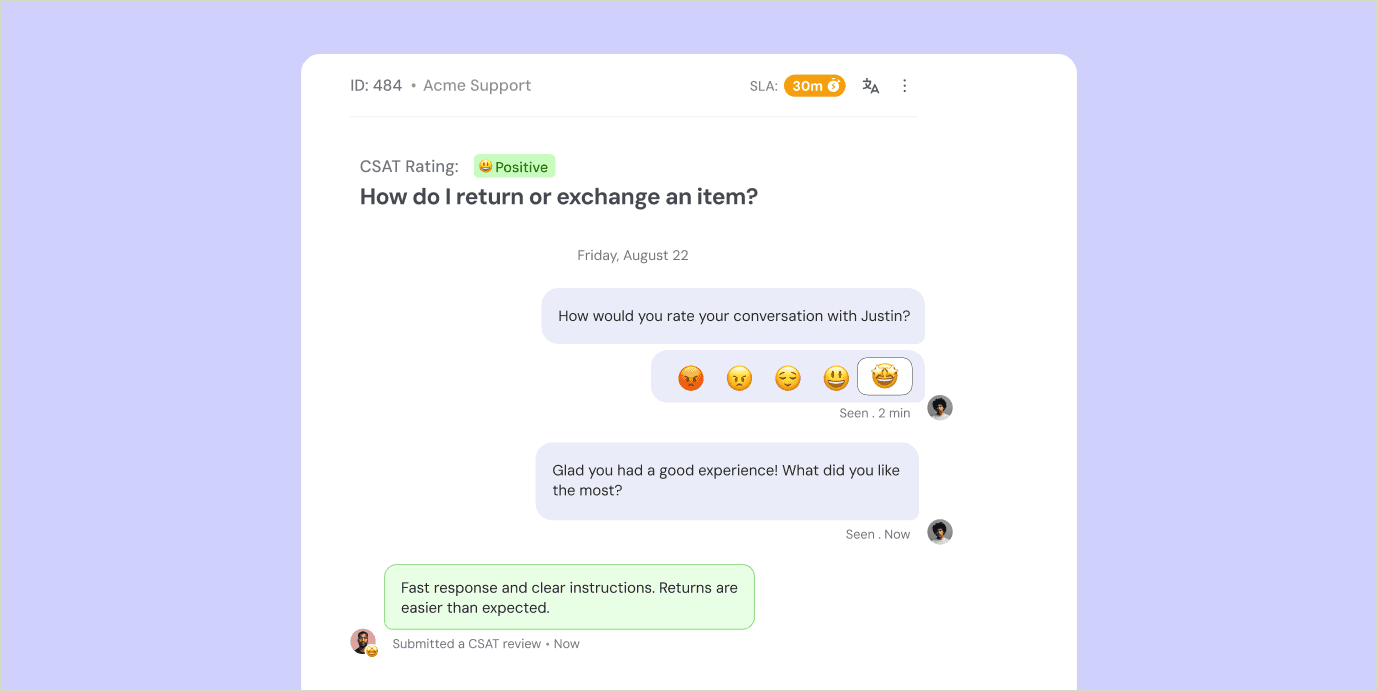Viewport: 1378px width, 692px height.
Task: Toggle the selected star-struck rating emoji
Action: click(x=885, y=377)
